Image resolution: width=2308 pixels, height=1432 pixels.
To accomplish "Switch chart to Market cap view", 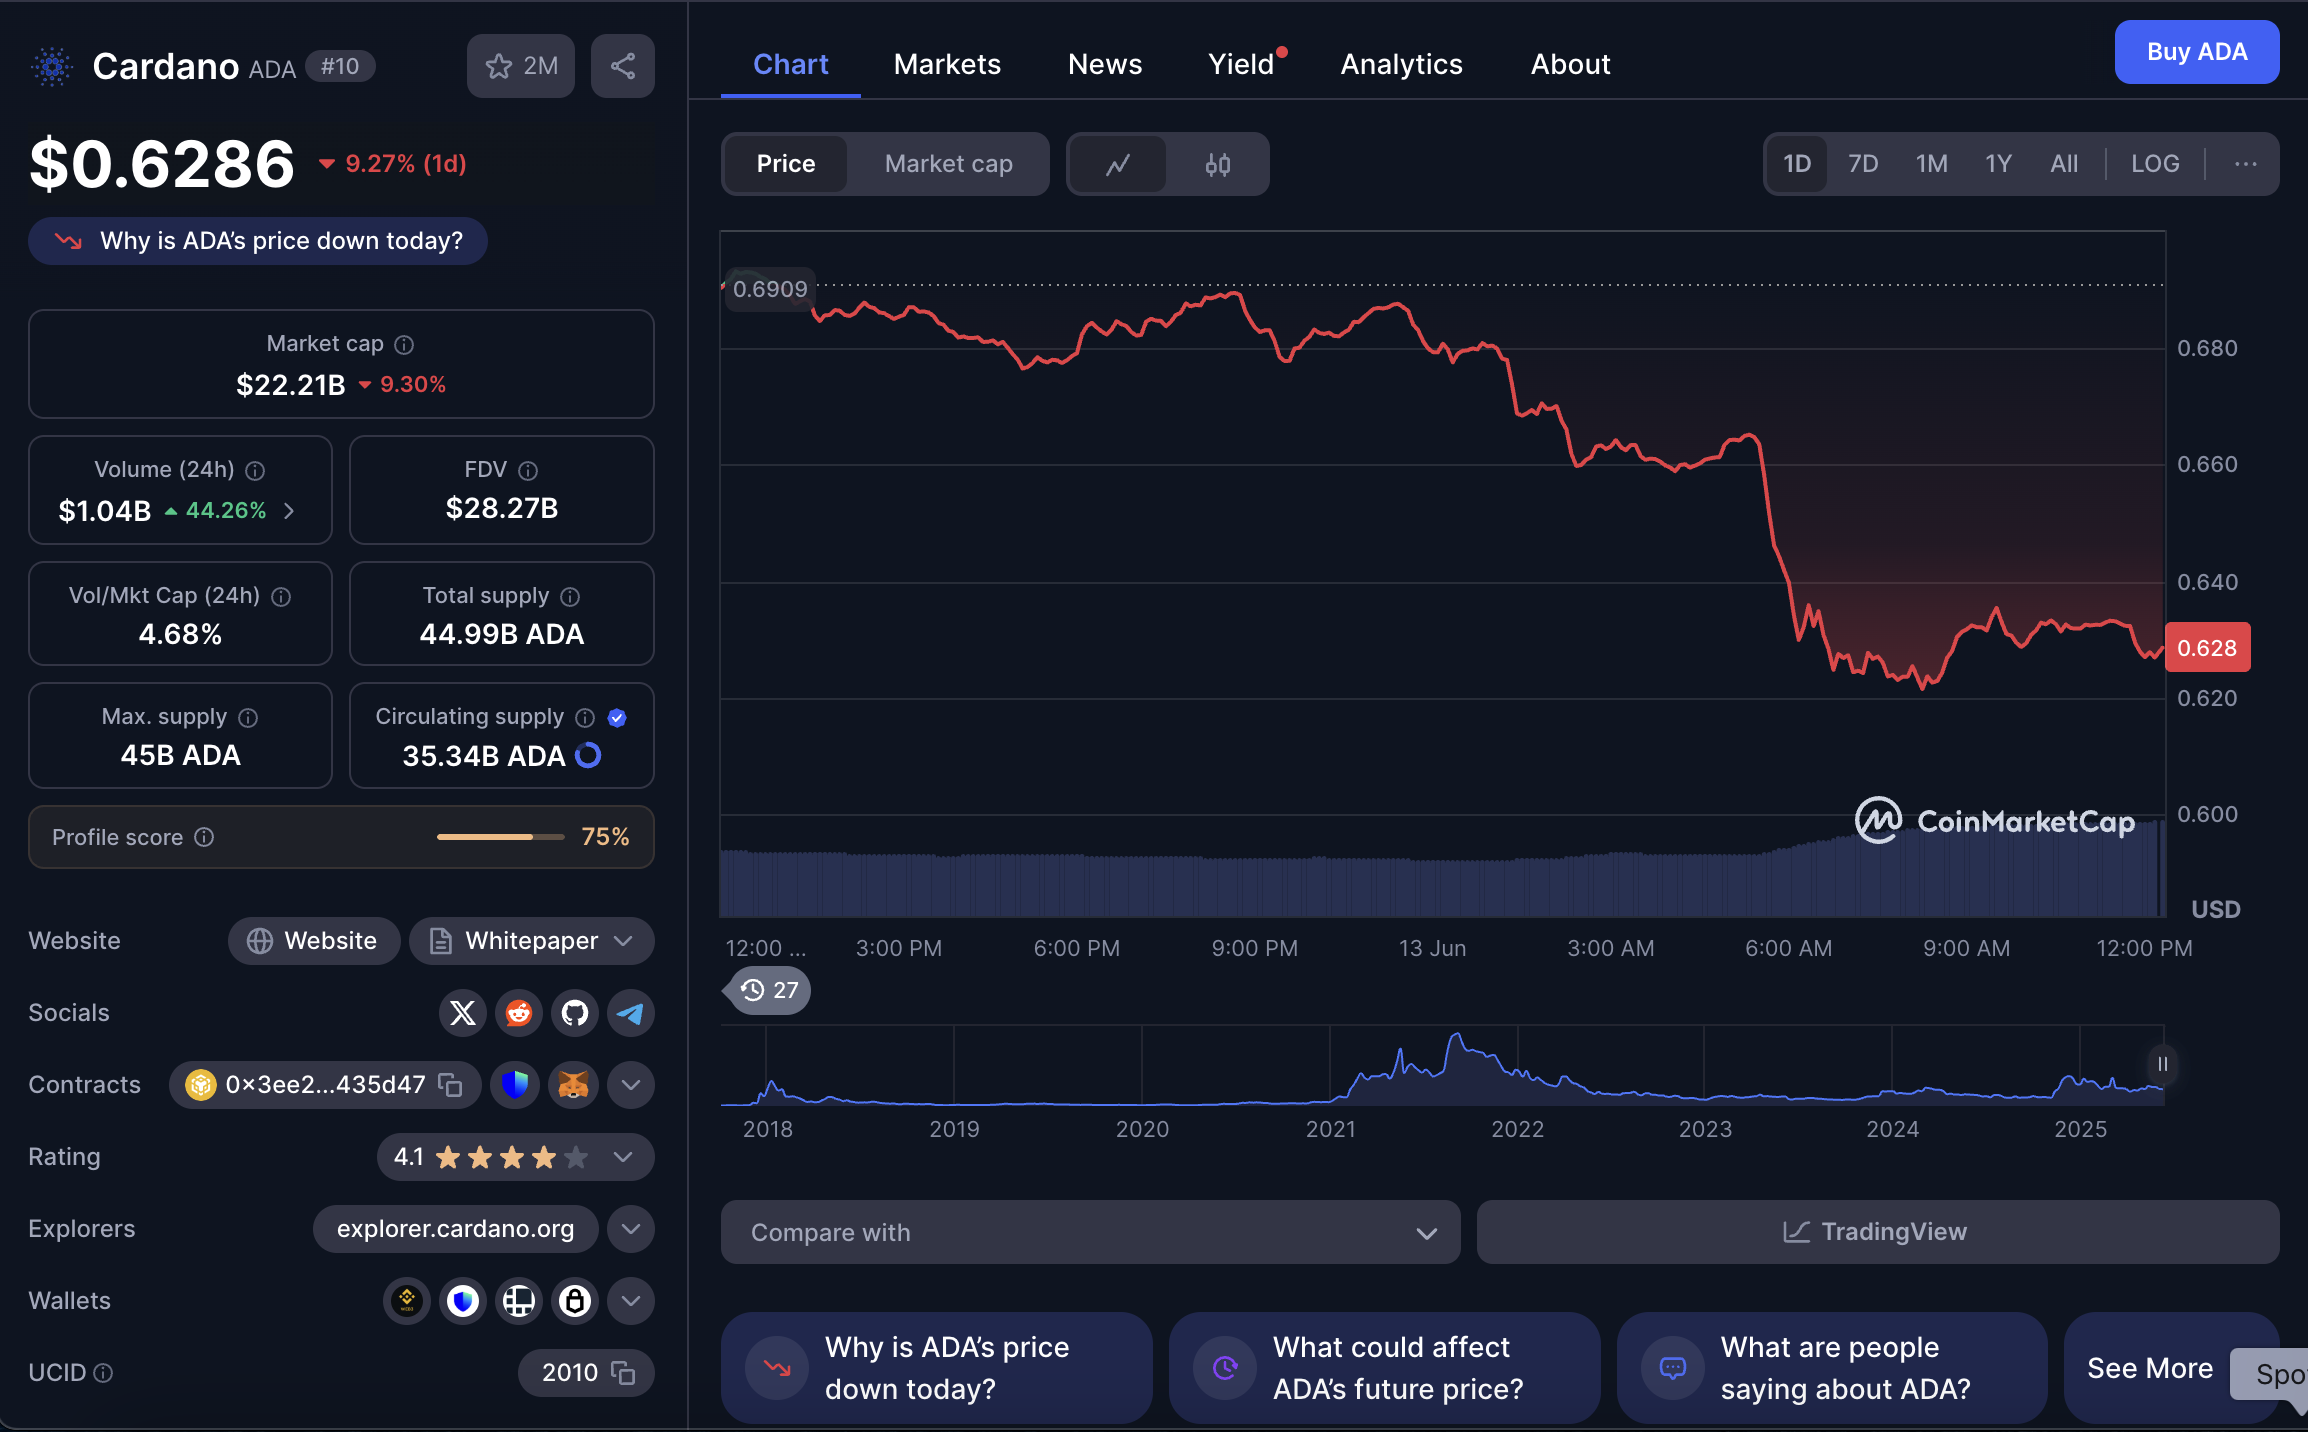I will [948, 164].
